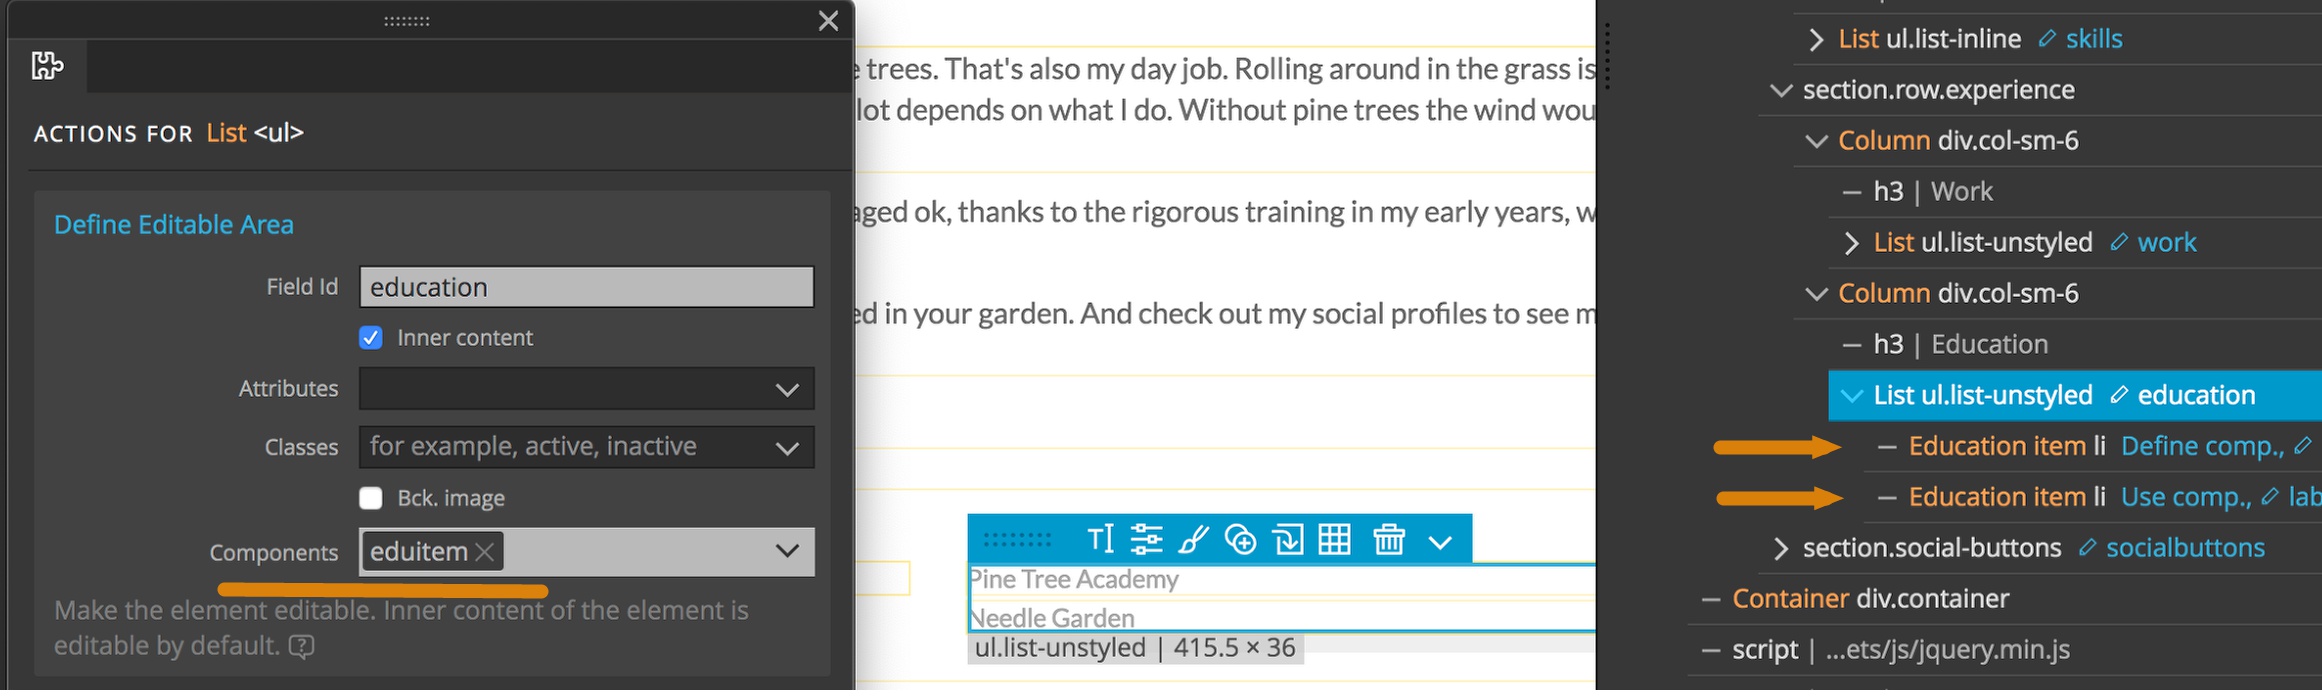The height and width of the screenshot is (700, 2322).
Task: Click the Define Editable Area heading
Action: click(174, 225)
